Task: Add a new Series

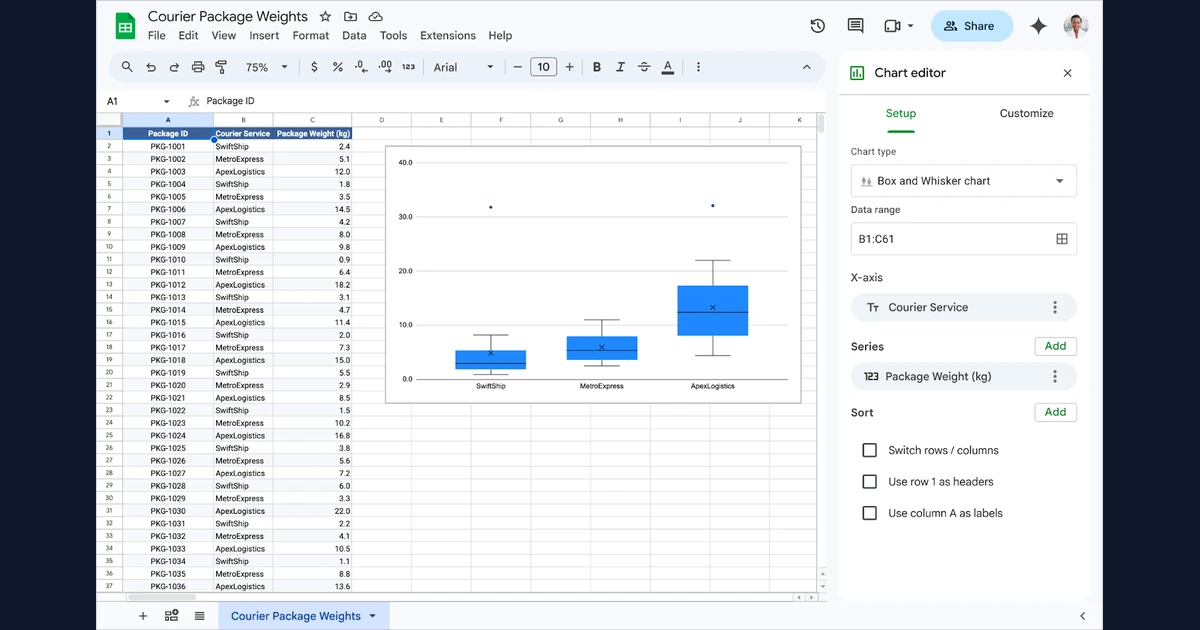Action: click(1055, 346)
